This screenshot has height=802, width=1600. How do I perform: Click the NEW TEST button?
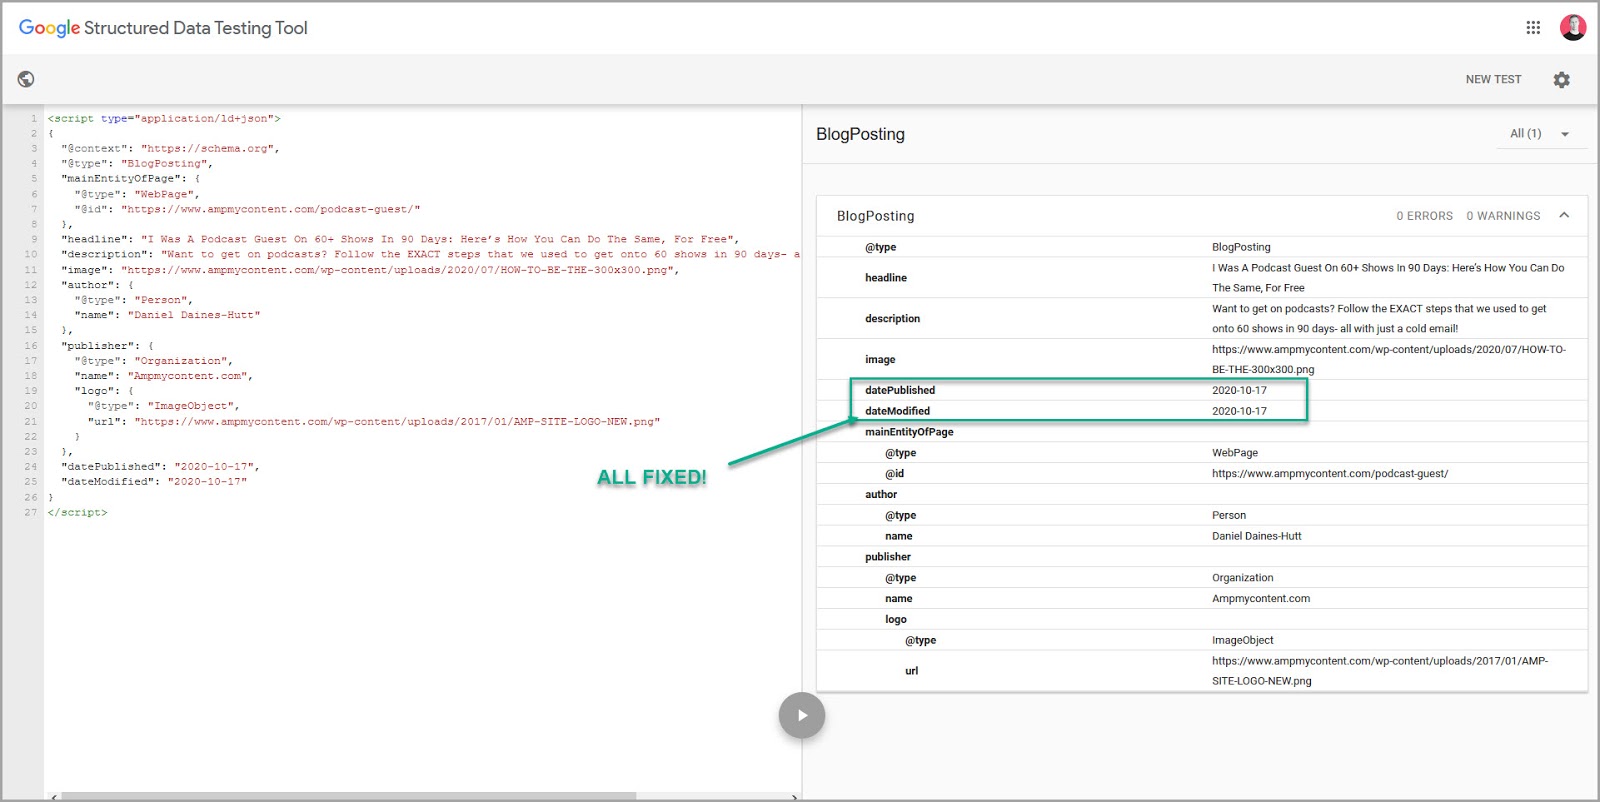click(x=1493, y=80)
